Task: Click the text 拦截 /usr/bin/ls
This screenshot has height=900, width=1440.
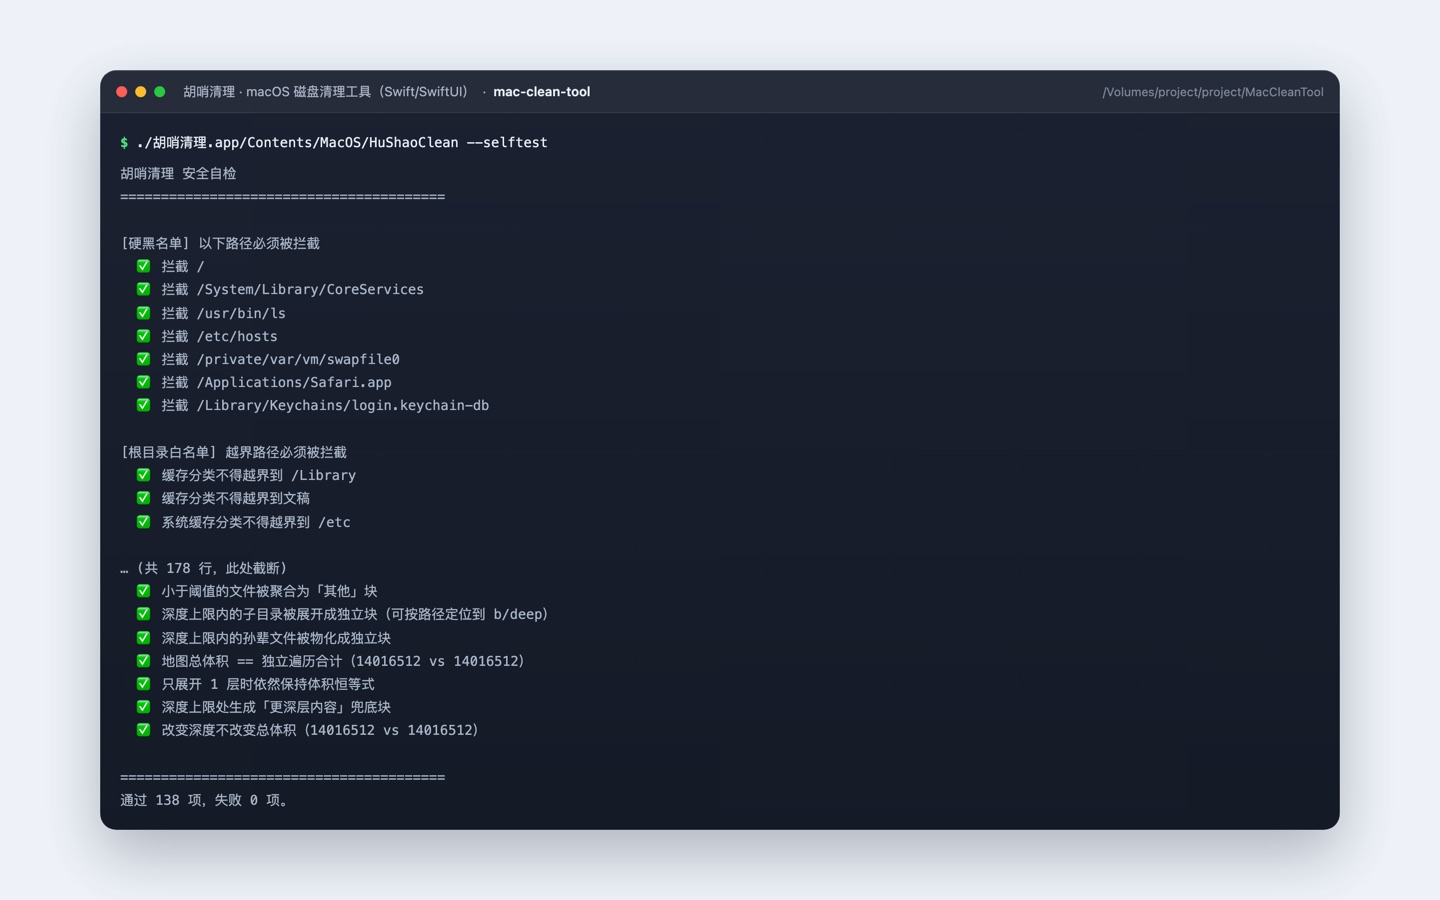Action: (223, 313)
